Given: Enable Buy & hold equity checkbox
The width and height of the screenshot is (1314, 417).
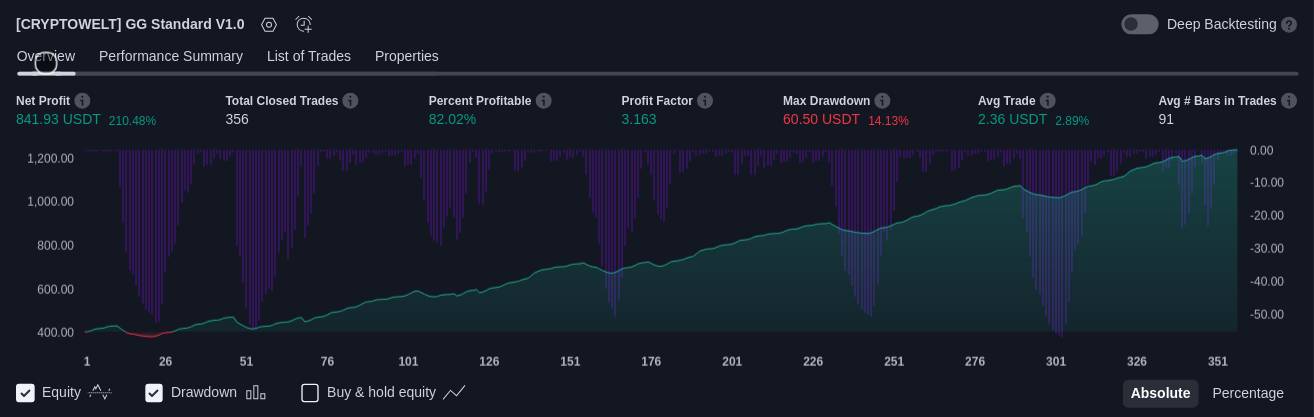Looking at the screenshot, I should click(x=310, y=393).
